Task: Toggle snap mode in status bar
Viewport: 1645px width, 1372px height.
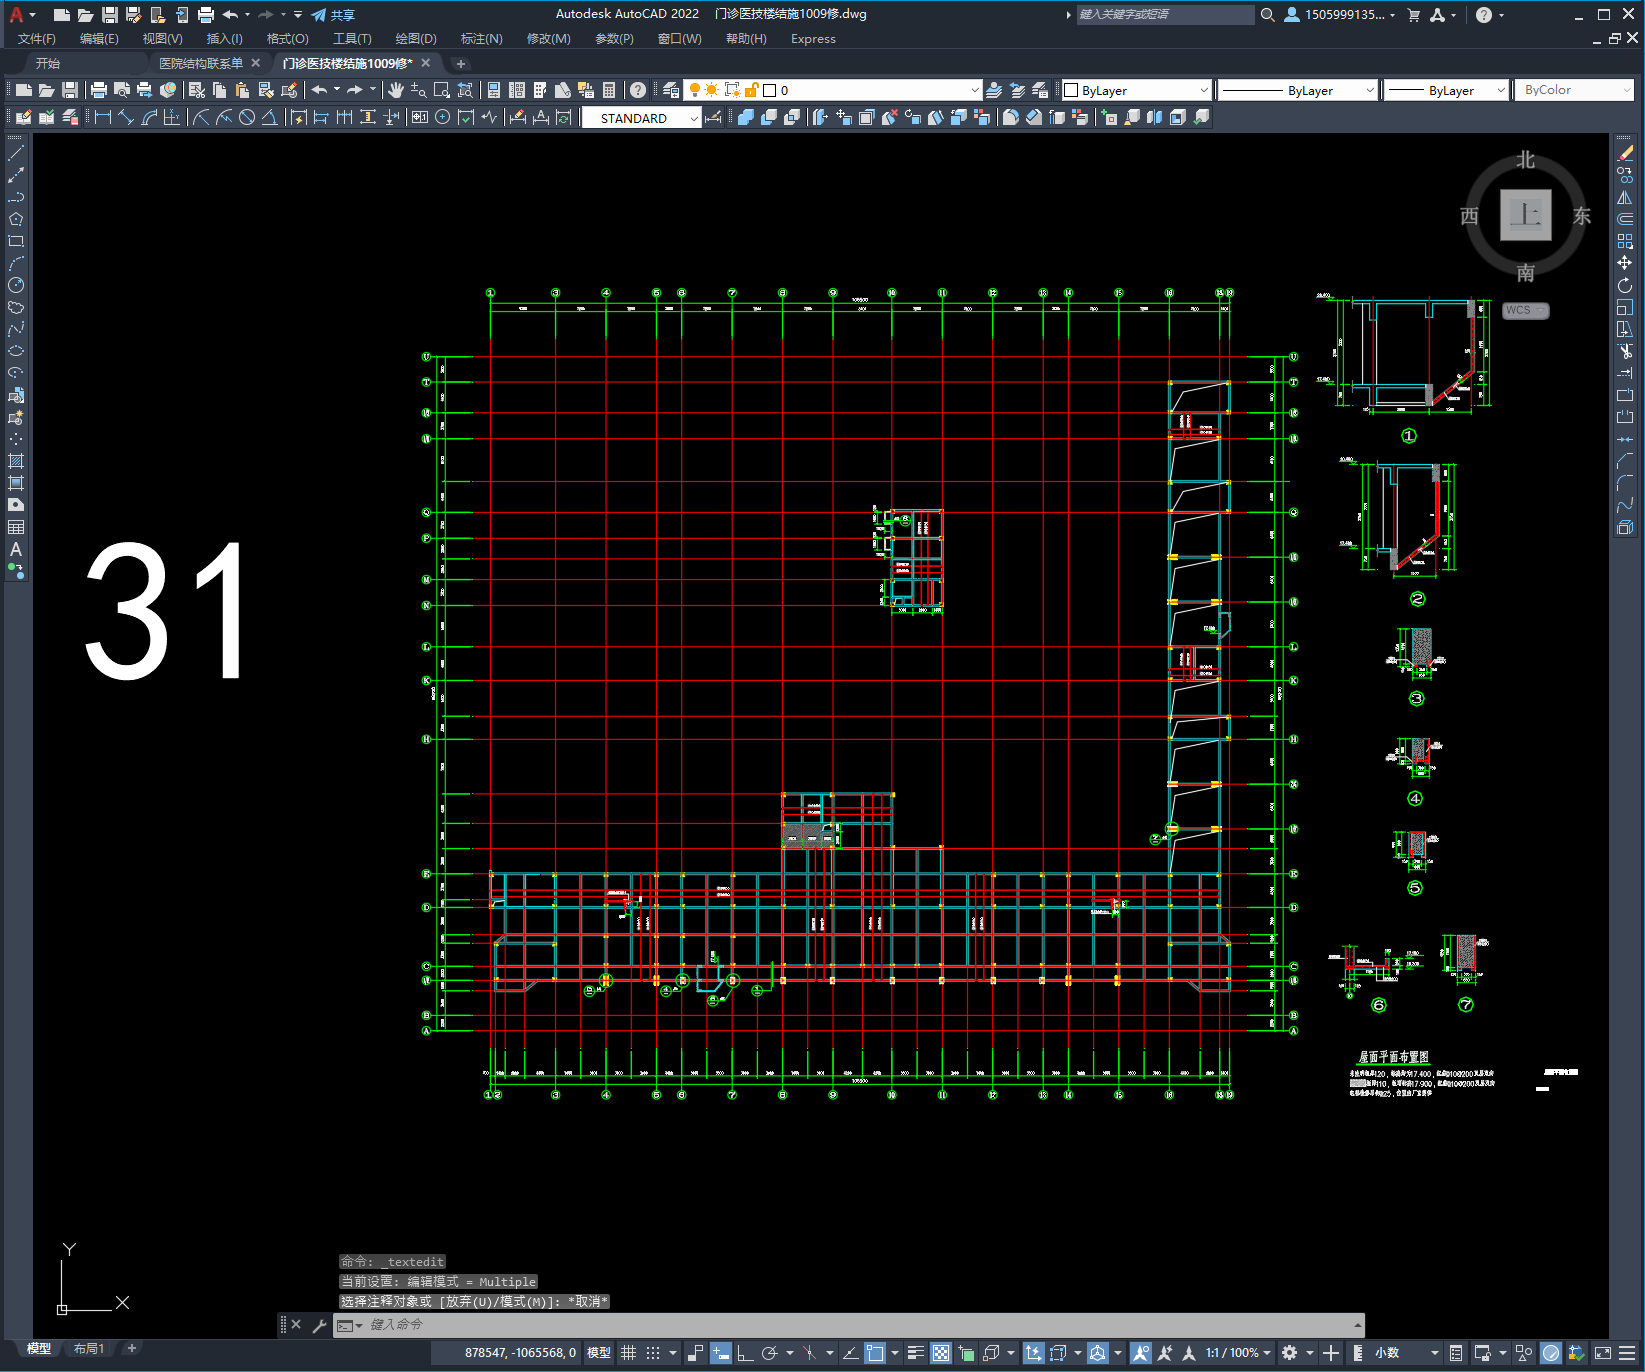Action: [653, 1353]
